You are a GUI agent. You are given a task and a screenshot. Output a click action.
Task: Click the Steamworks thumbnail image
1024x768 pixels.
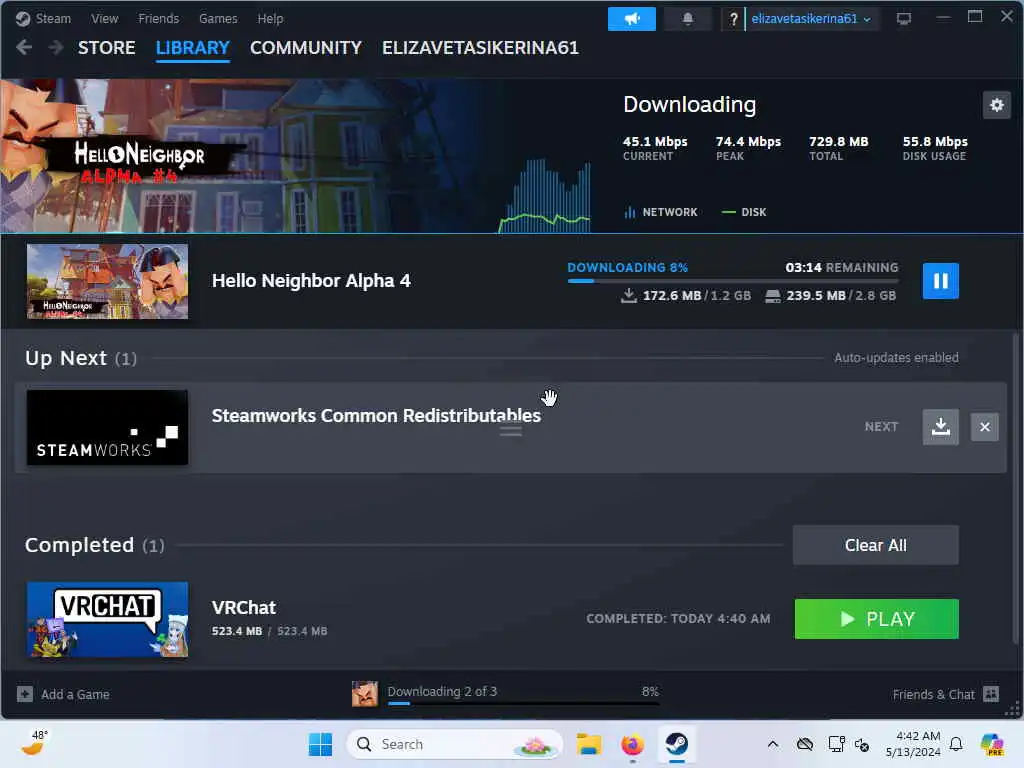coord(107,428)
